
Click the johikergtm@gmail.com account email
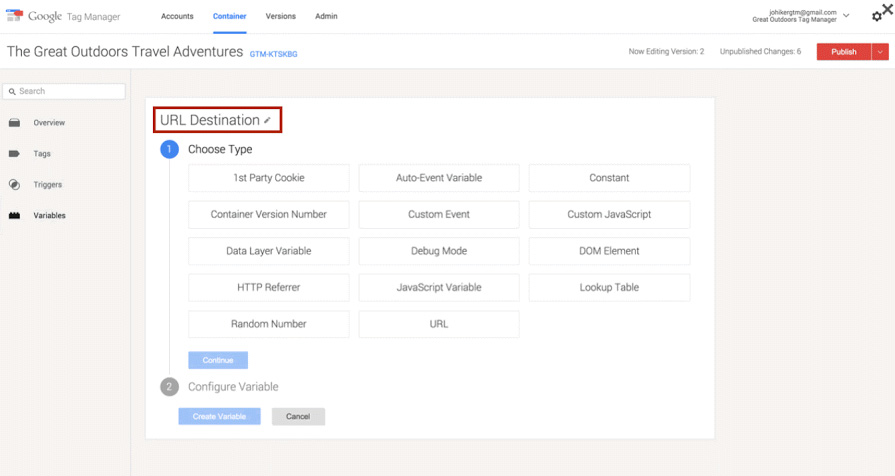point(803,12)
